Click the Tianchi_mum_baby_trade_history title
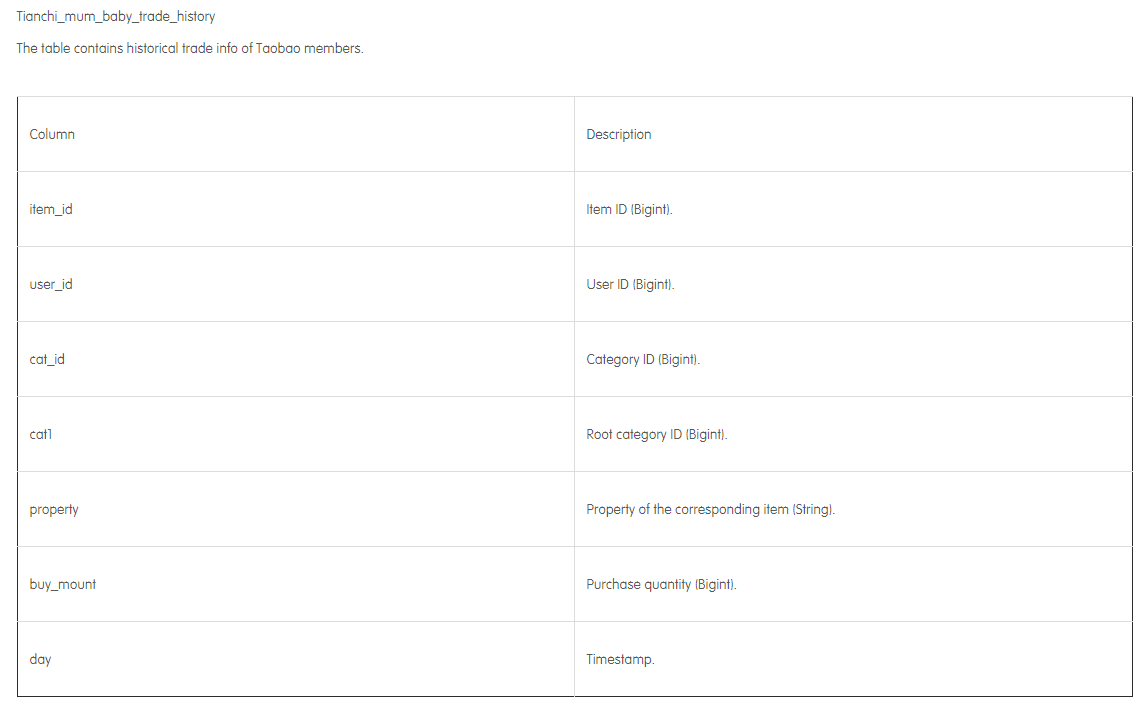Viewport: 1145px width, 713px height. click(x=115, y=16)
